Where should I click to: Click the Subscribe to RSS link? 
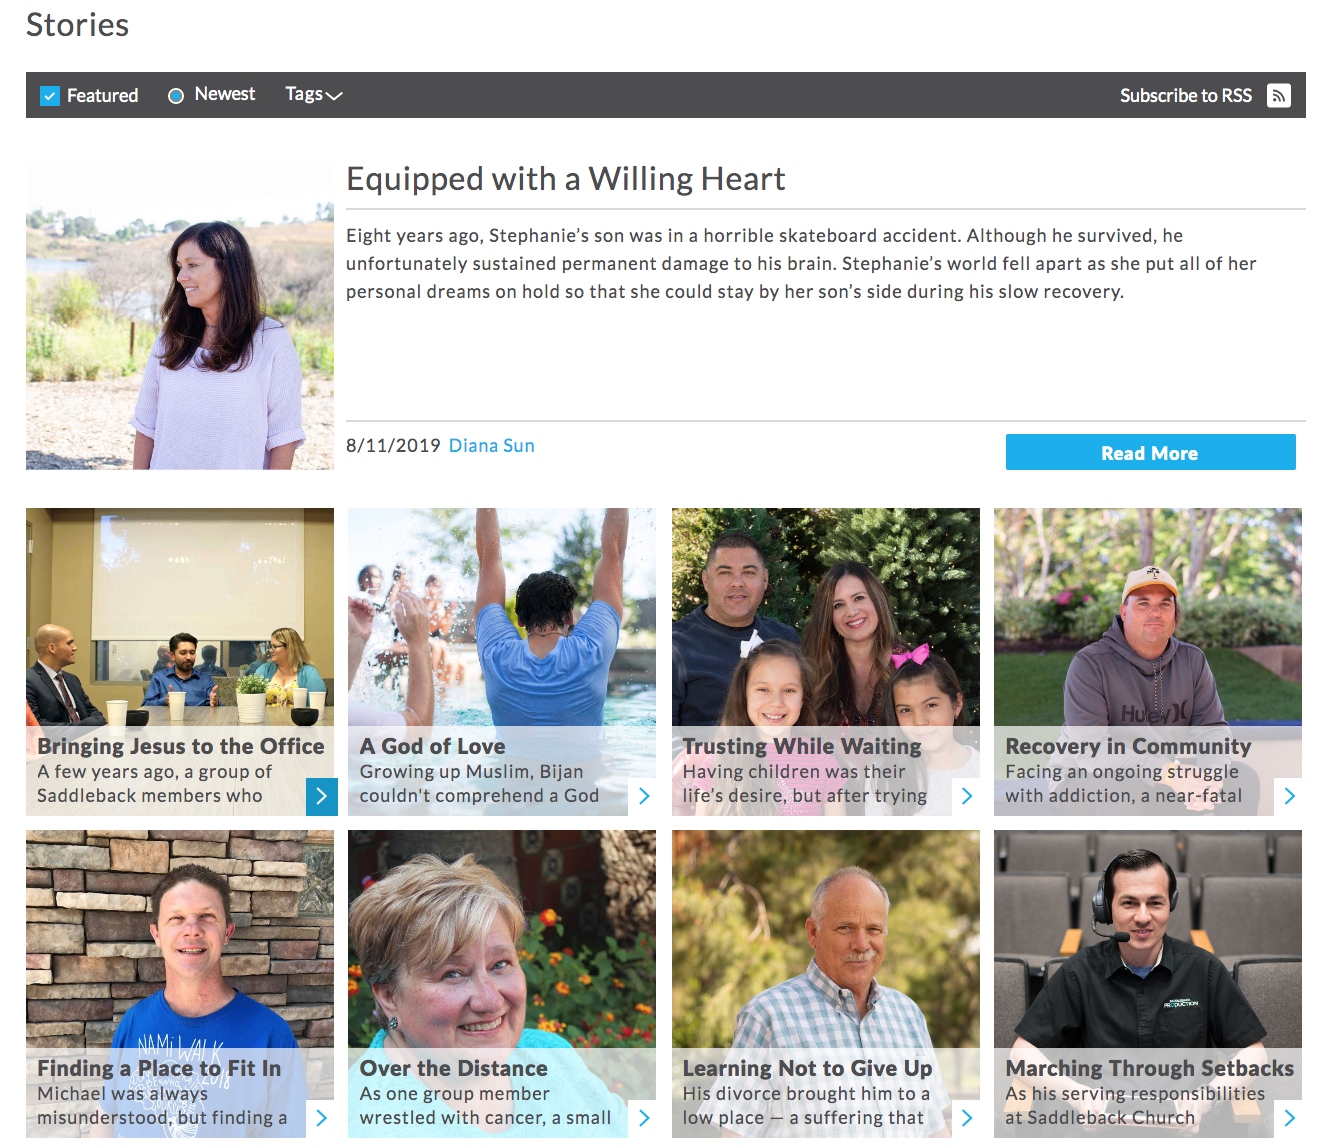(1186, 95)
